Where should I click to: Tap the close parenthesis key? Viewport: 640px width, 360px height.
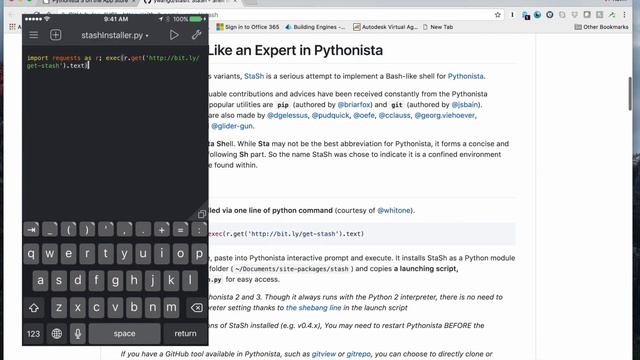pos(87,230)
